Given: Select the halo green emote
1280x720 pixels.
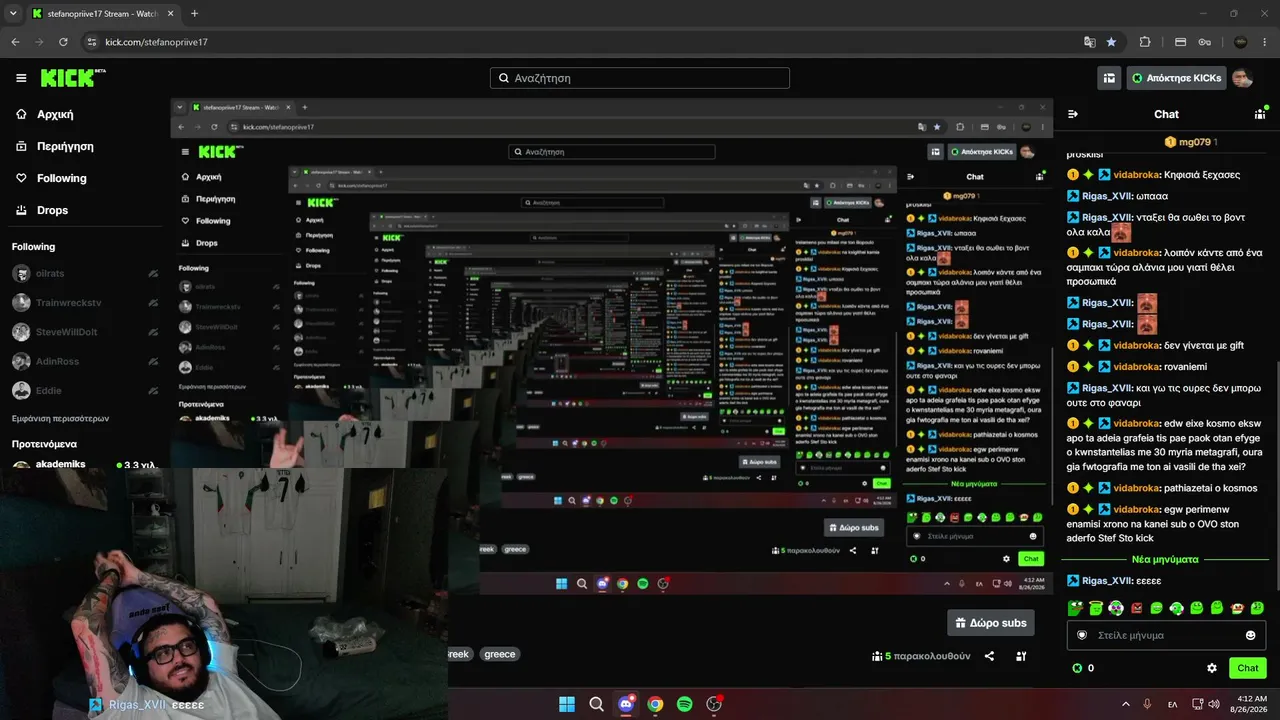Looking at the screenshot, I should 1096,607.
